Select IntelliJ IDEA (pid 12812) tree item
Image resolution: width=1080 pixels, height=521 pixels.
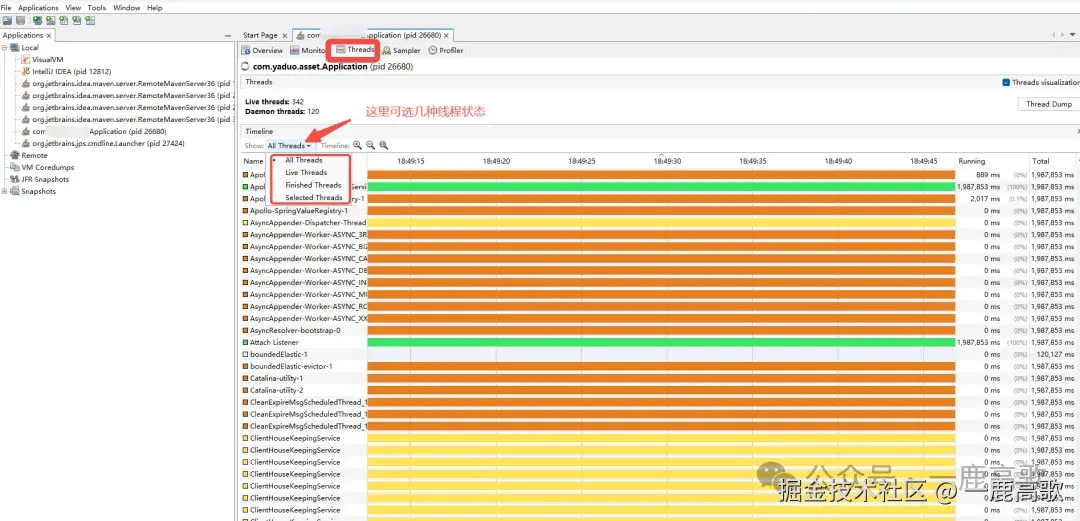tap(72, 72)
